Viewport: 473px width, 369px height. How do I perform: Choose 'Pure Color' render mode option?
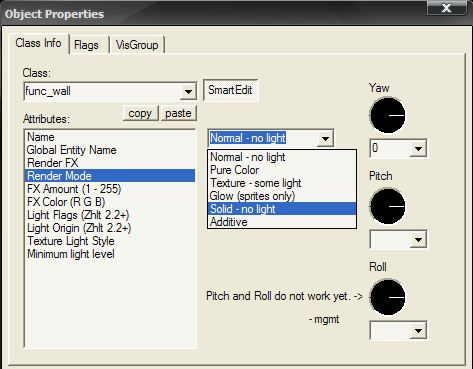click(282, 170)
